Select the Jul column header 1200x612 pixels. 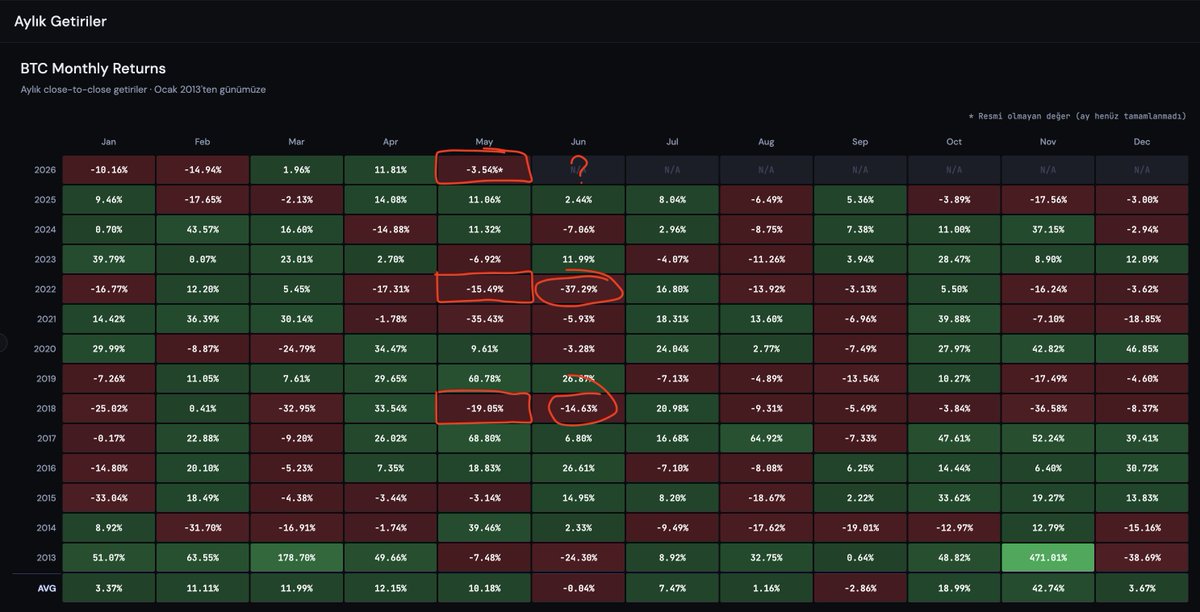672,142
